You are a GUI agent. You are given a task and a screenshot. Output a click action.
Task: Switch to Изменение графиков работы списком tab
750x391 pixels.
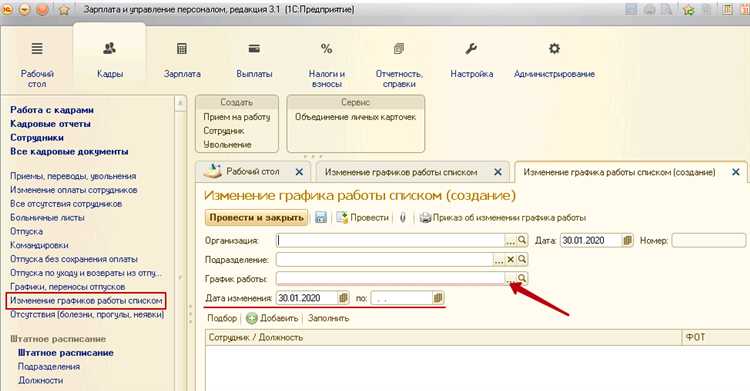pyautogui.click(x=401, y=172)
